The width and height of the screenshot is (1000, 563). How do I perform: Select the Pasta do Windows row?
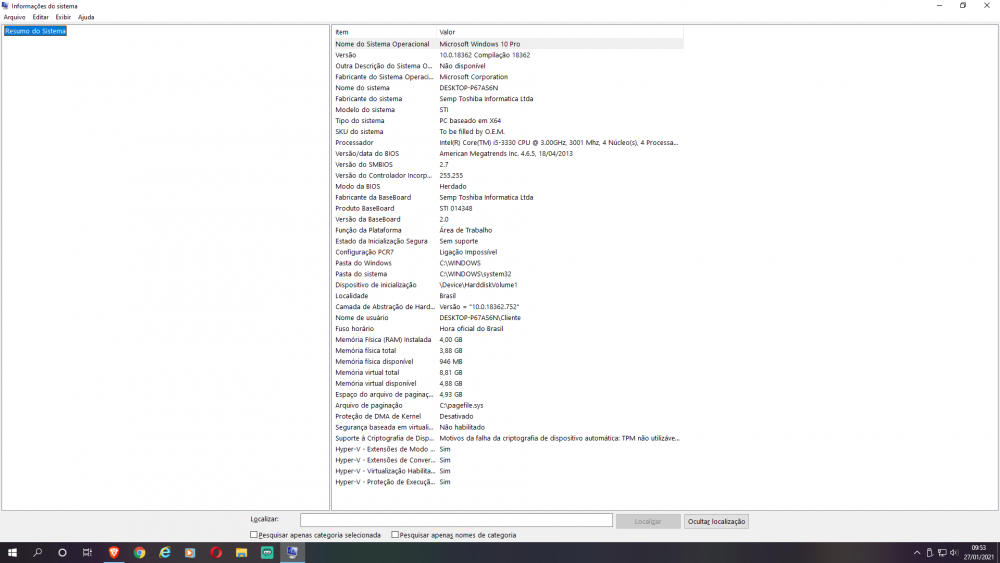(x=508, y=263)
